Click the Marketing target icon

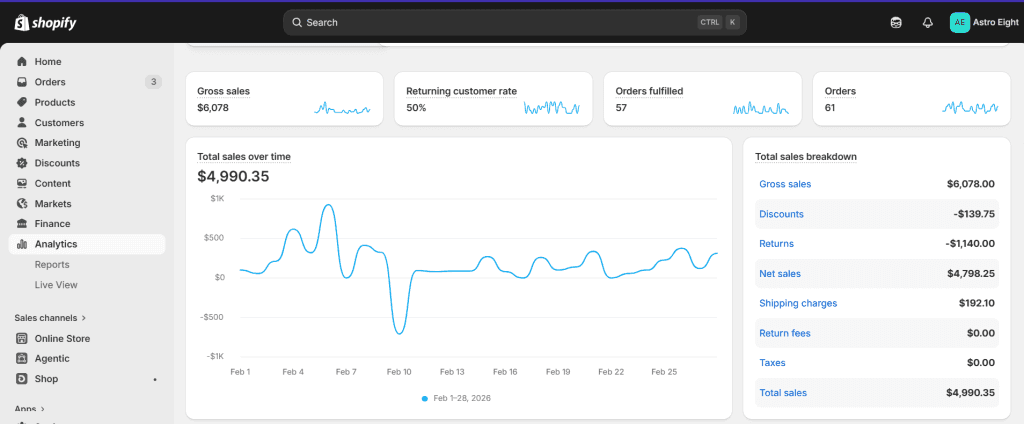[22, 142]
